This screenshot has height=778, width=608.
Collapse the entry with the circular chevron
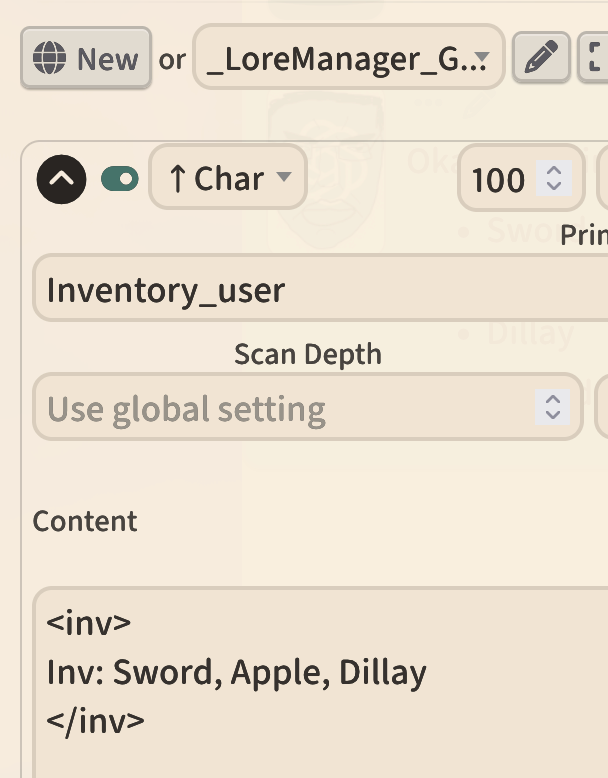[x=62, y=180]
